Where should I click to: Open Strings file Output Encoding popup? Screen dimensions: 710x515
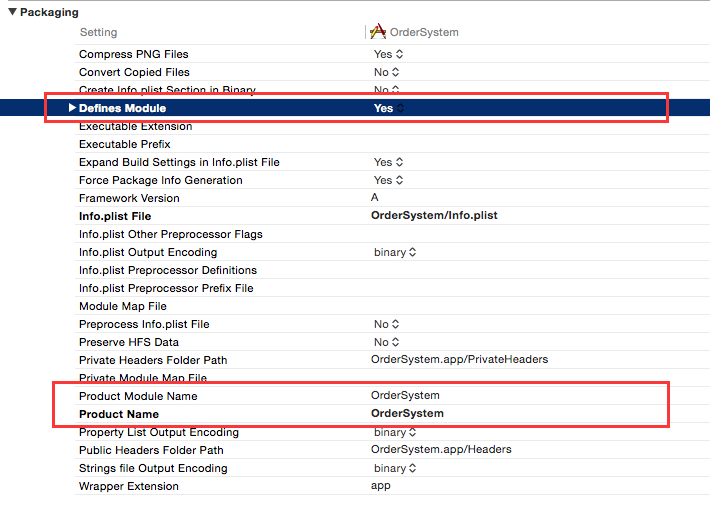point(395,468)
